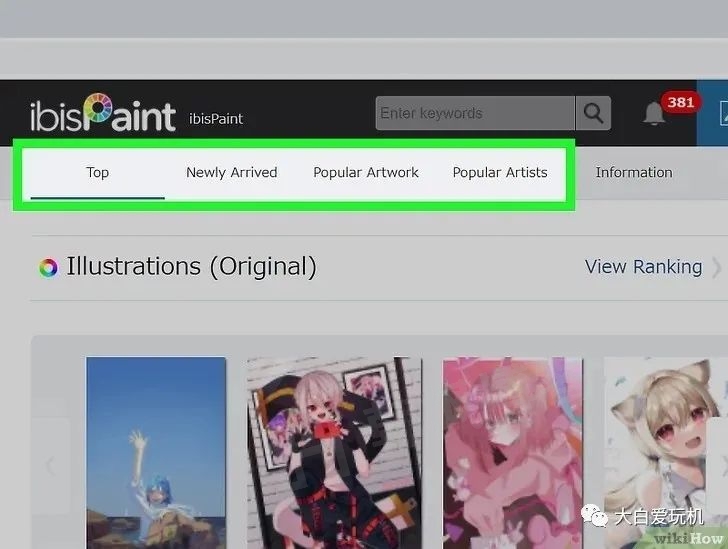
Task: Open notifications via the bell icon
Action: click(654, 114)
